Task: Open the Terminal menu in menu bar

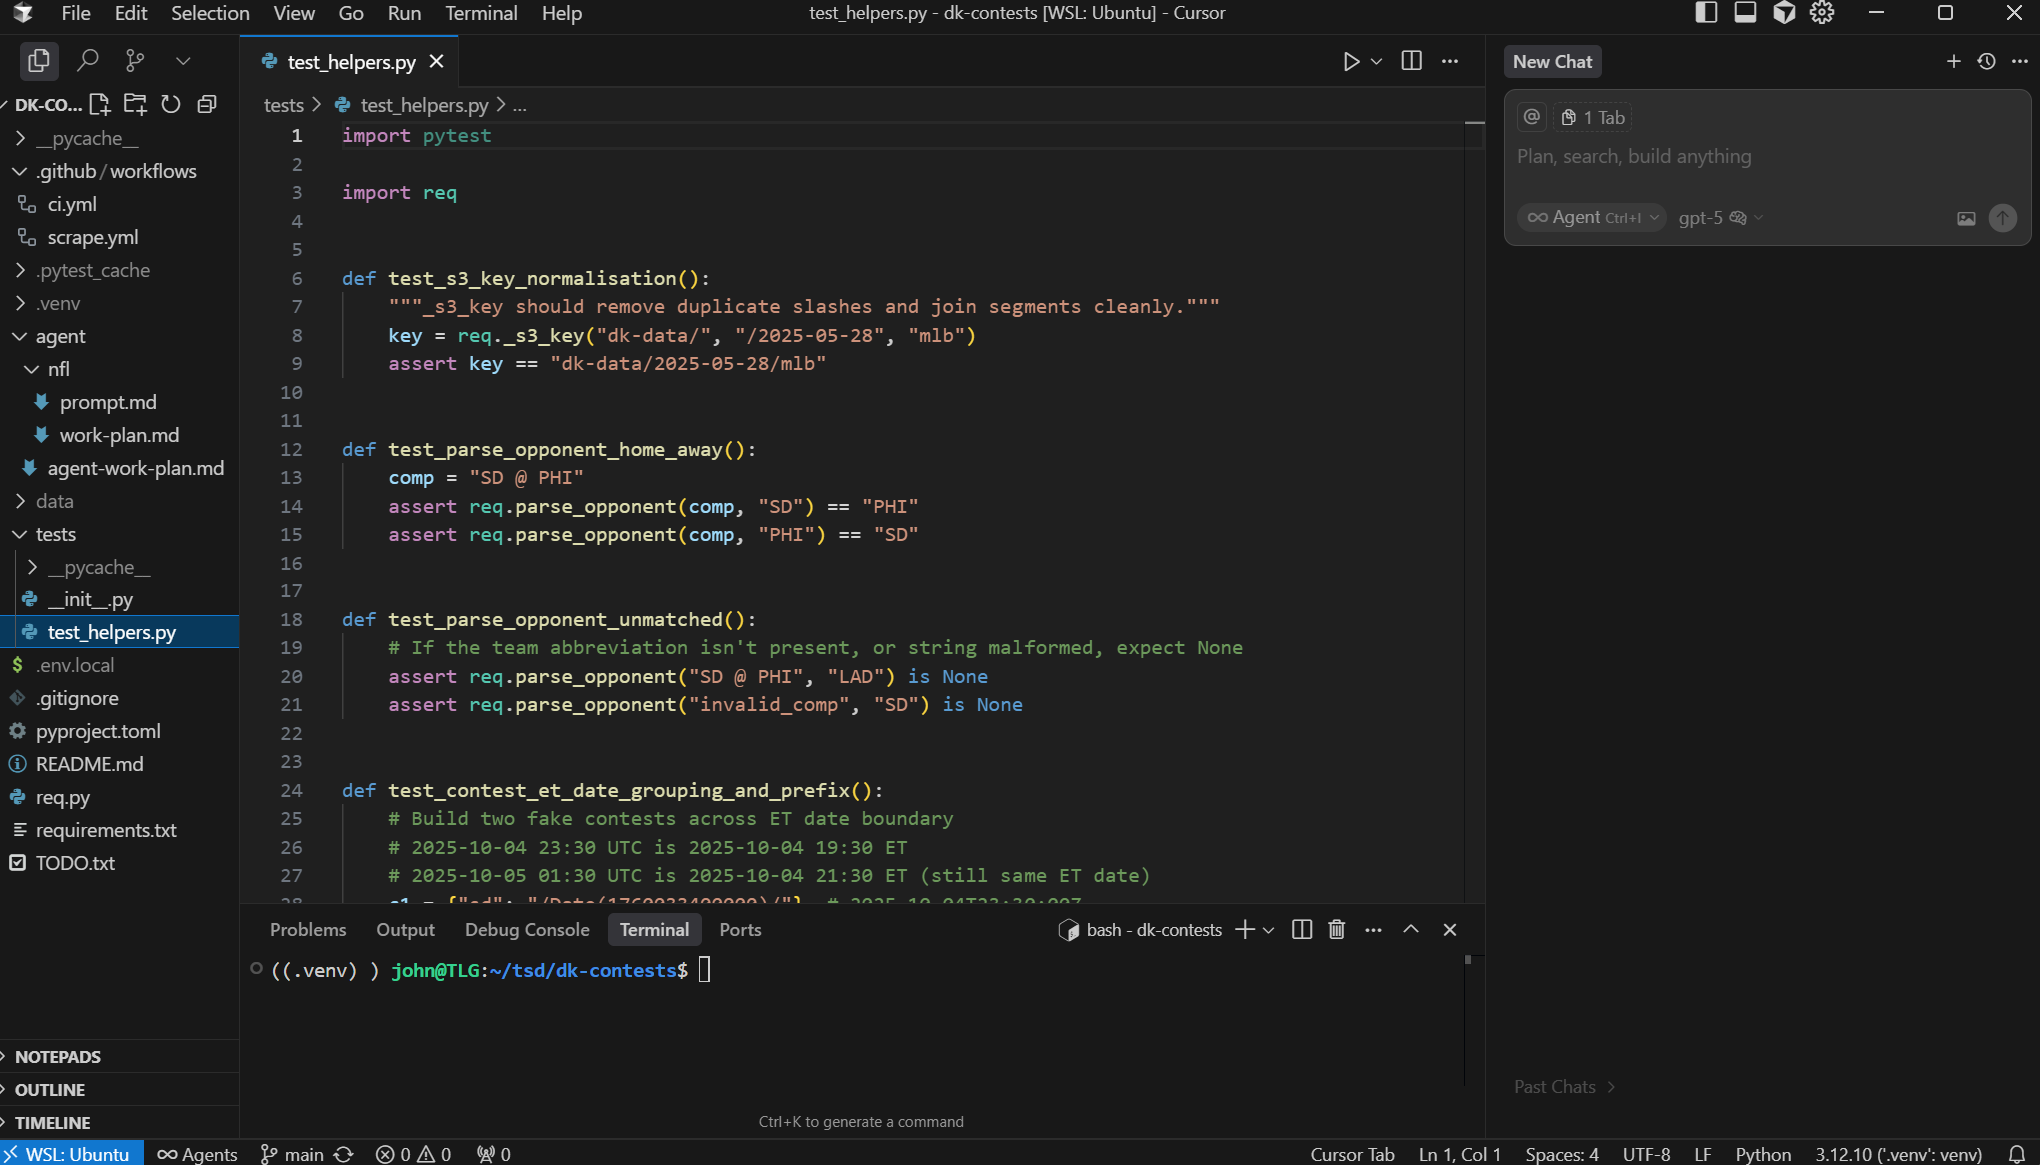Action: click(481, 13)
